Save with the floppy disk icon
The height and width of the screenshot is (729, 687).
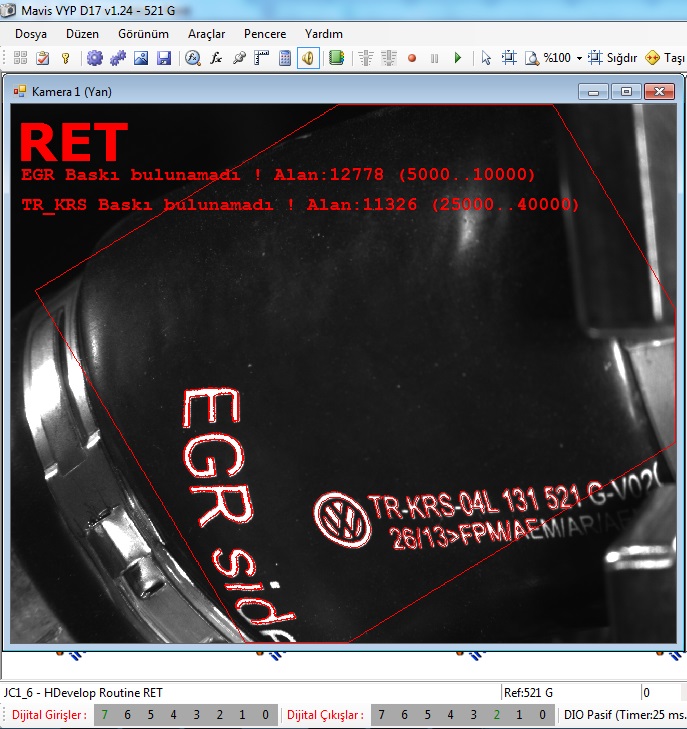[164, 58]
